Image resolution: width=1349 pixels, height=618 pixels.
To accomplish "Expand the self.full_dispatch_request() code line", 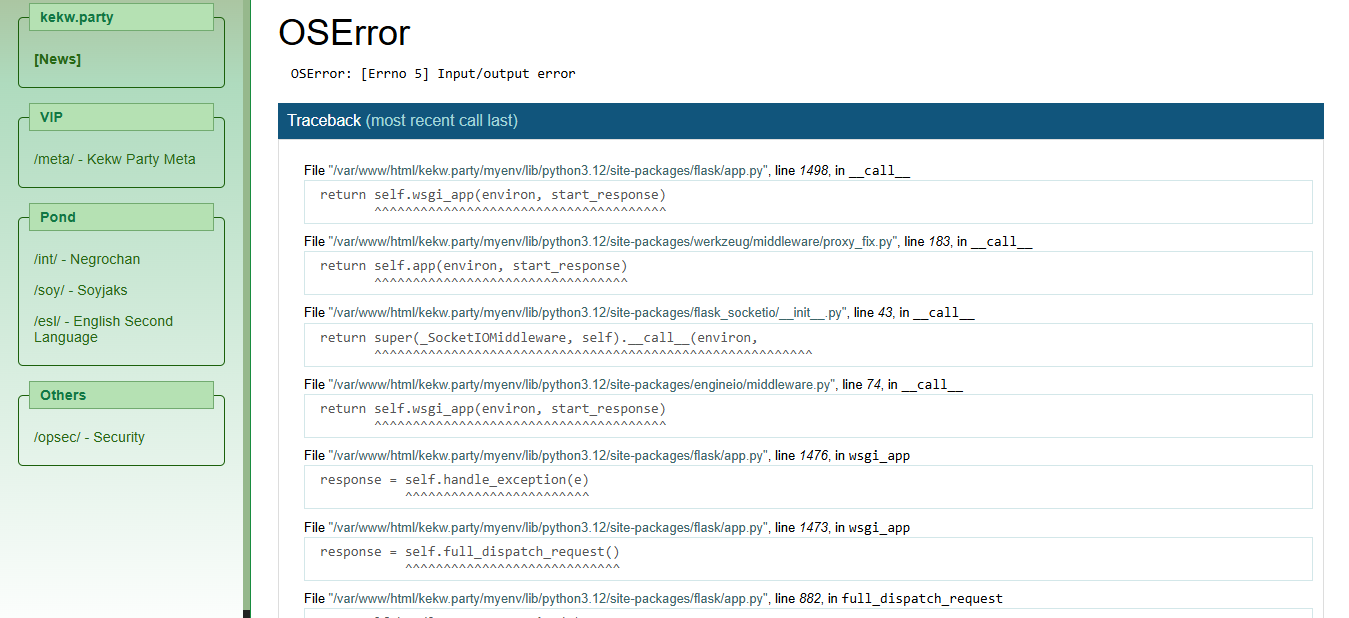I will pos(807,558).
